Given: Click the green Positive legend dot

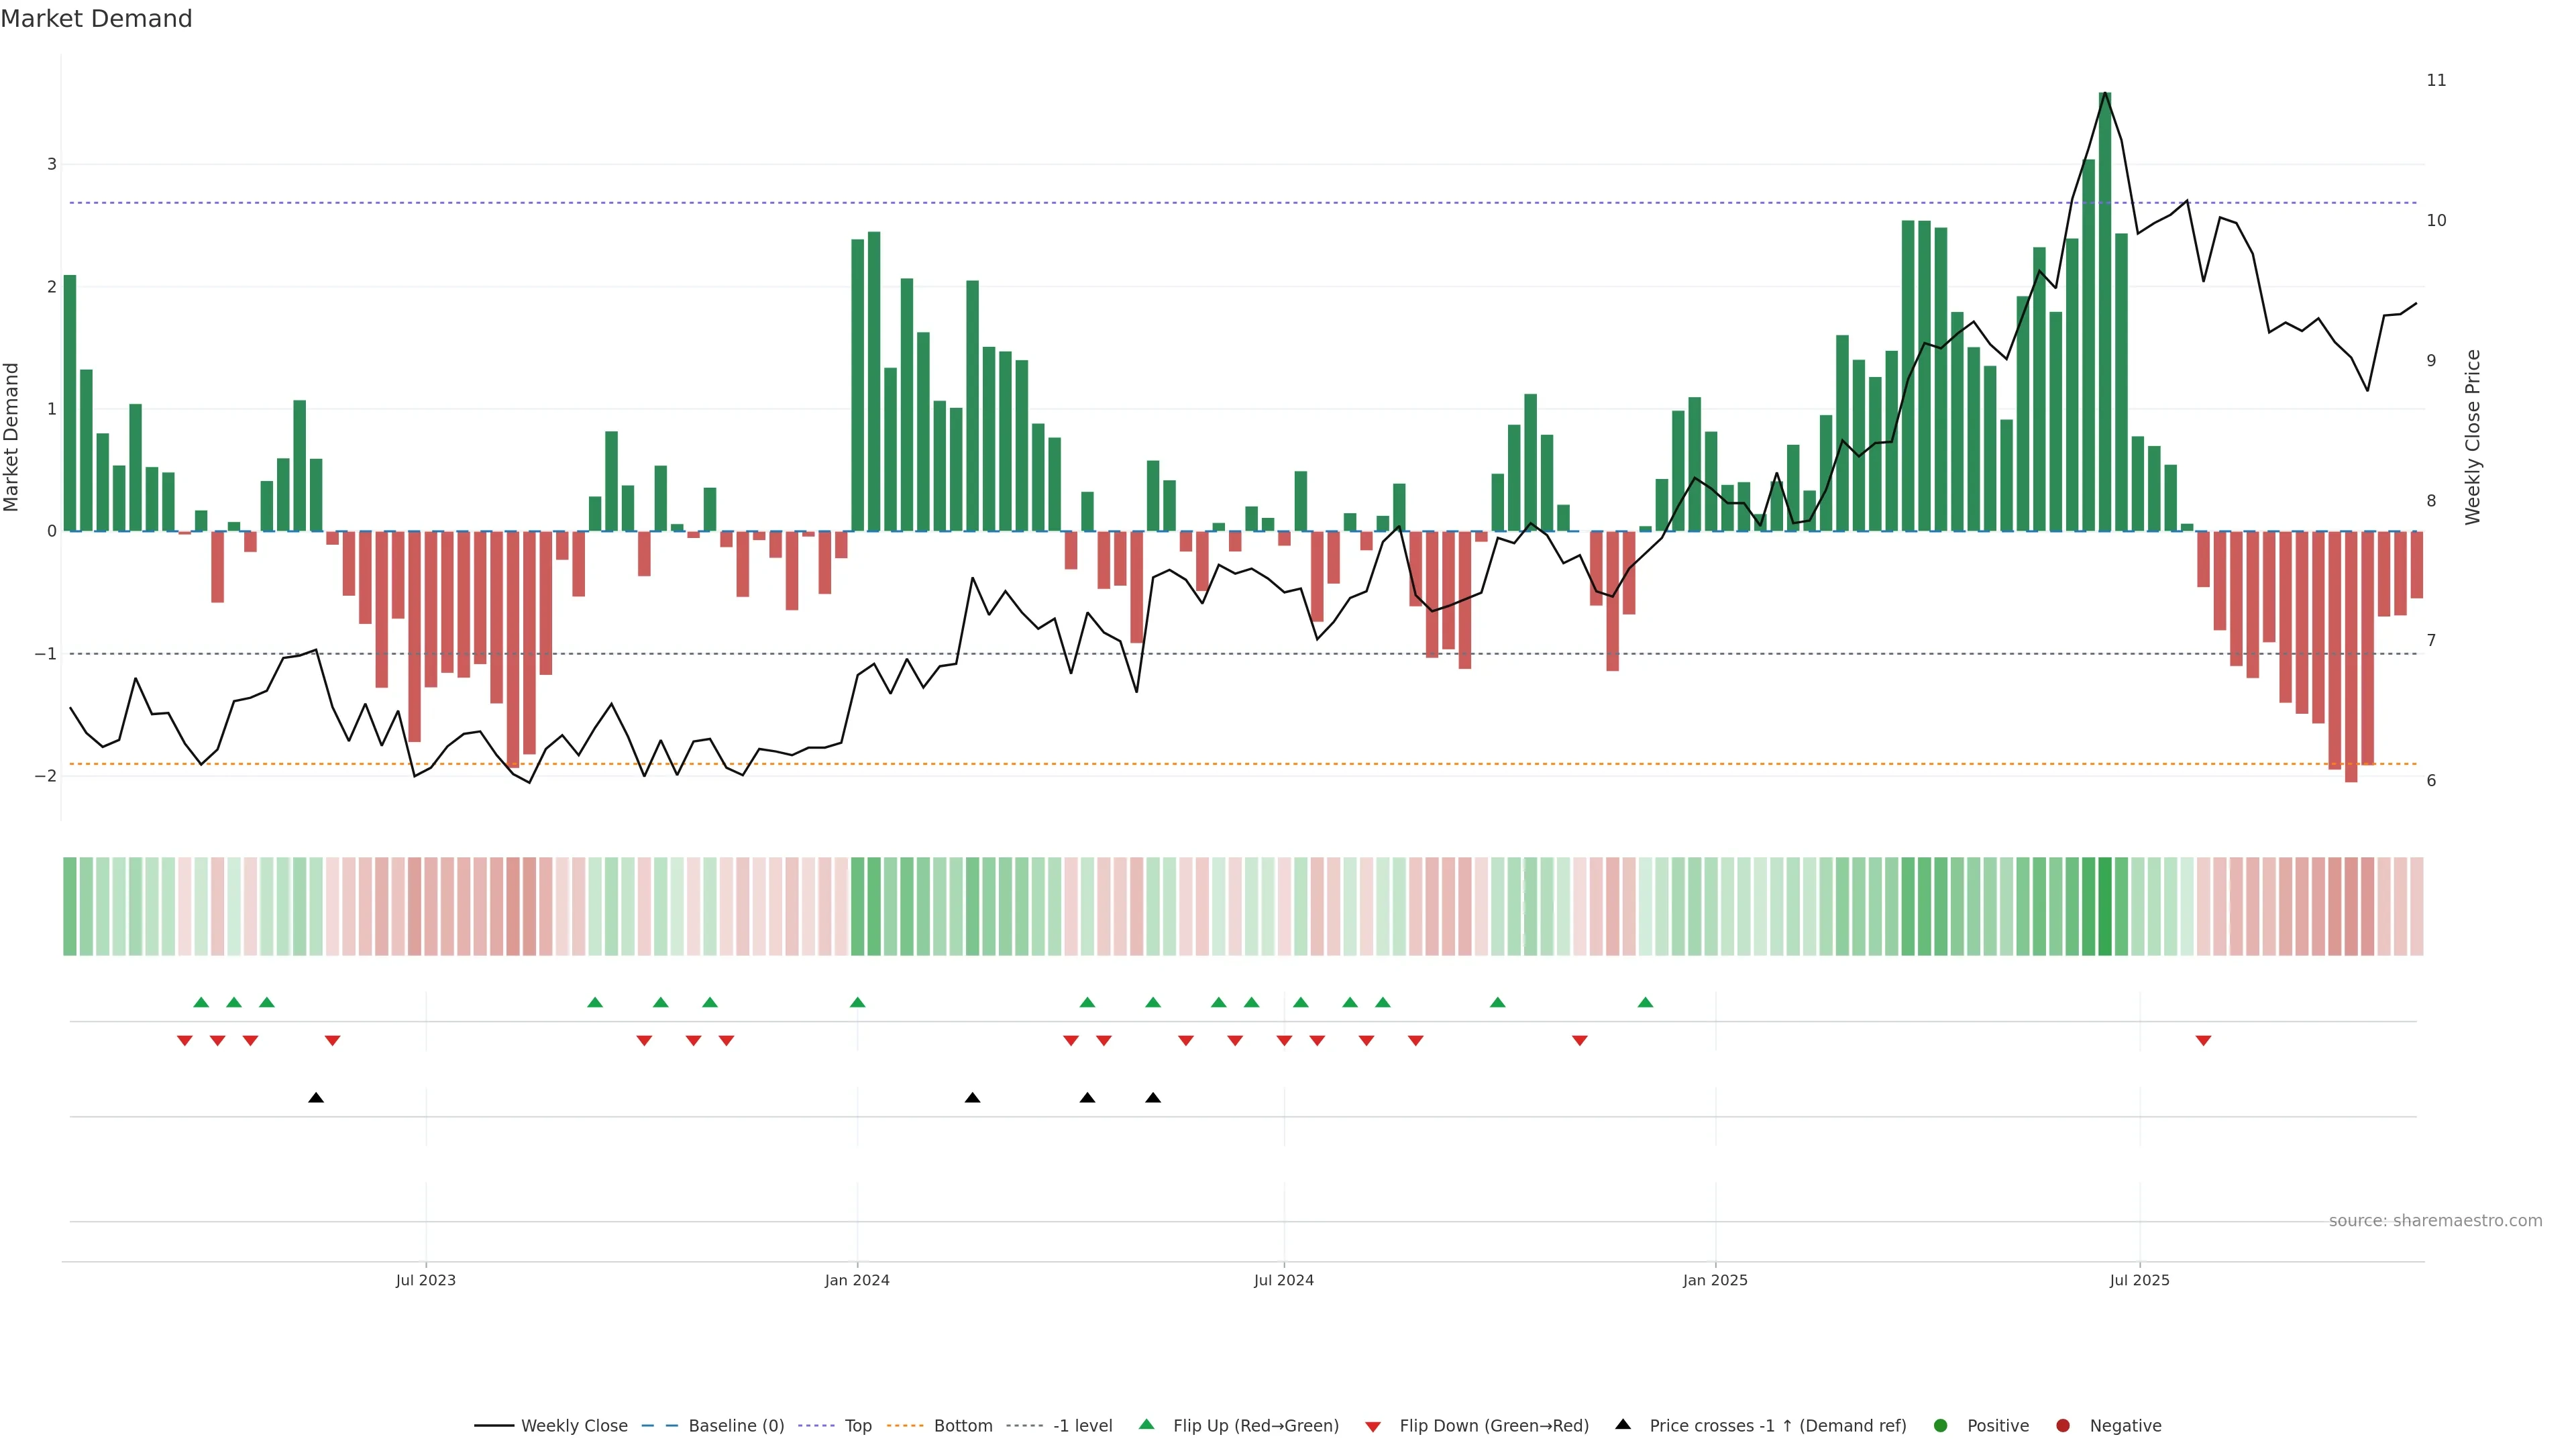Looking at the screenshot, I should pyautogui.click(x=1941, y=1425).
